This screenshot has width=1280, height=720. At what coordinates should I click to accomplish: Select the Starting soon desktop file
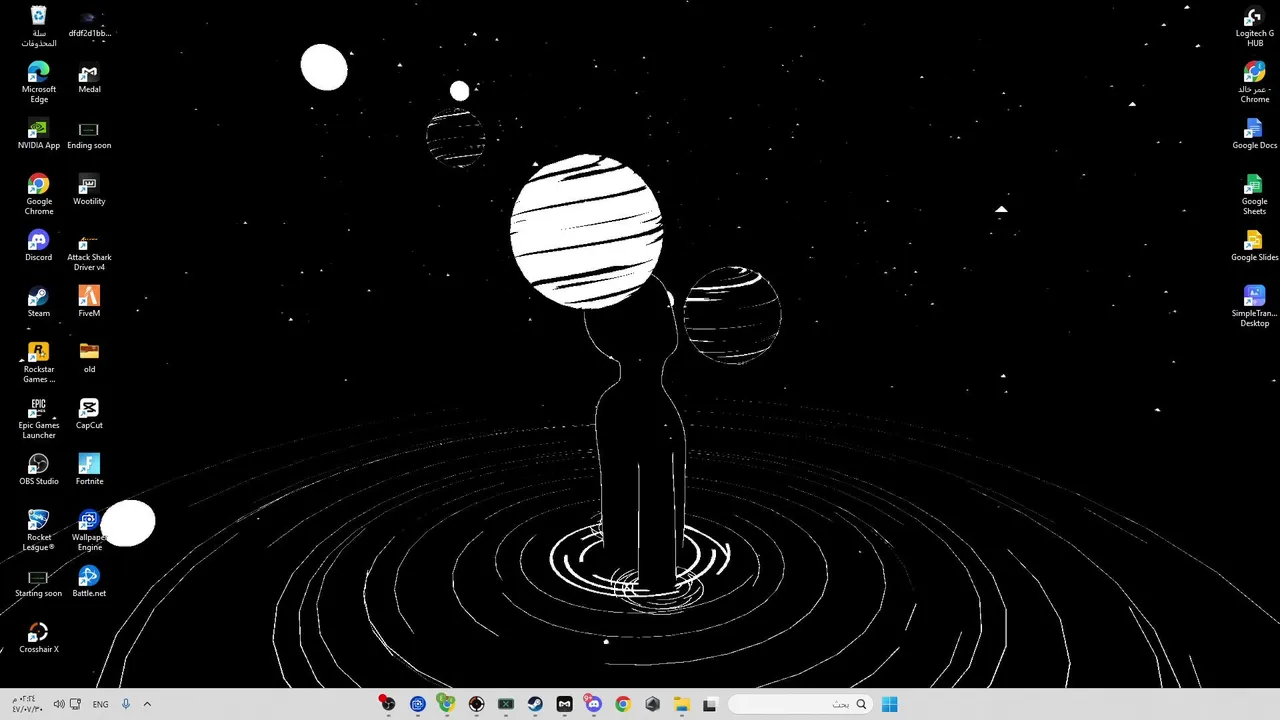[38, 584]
